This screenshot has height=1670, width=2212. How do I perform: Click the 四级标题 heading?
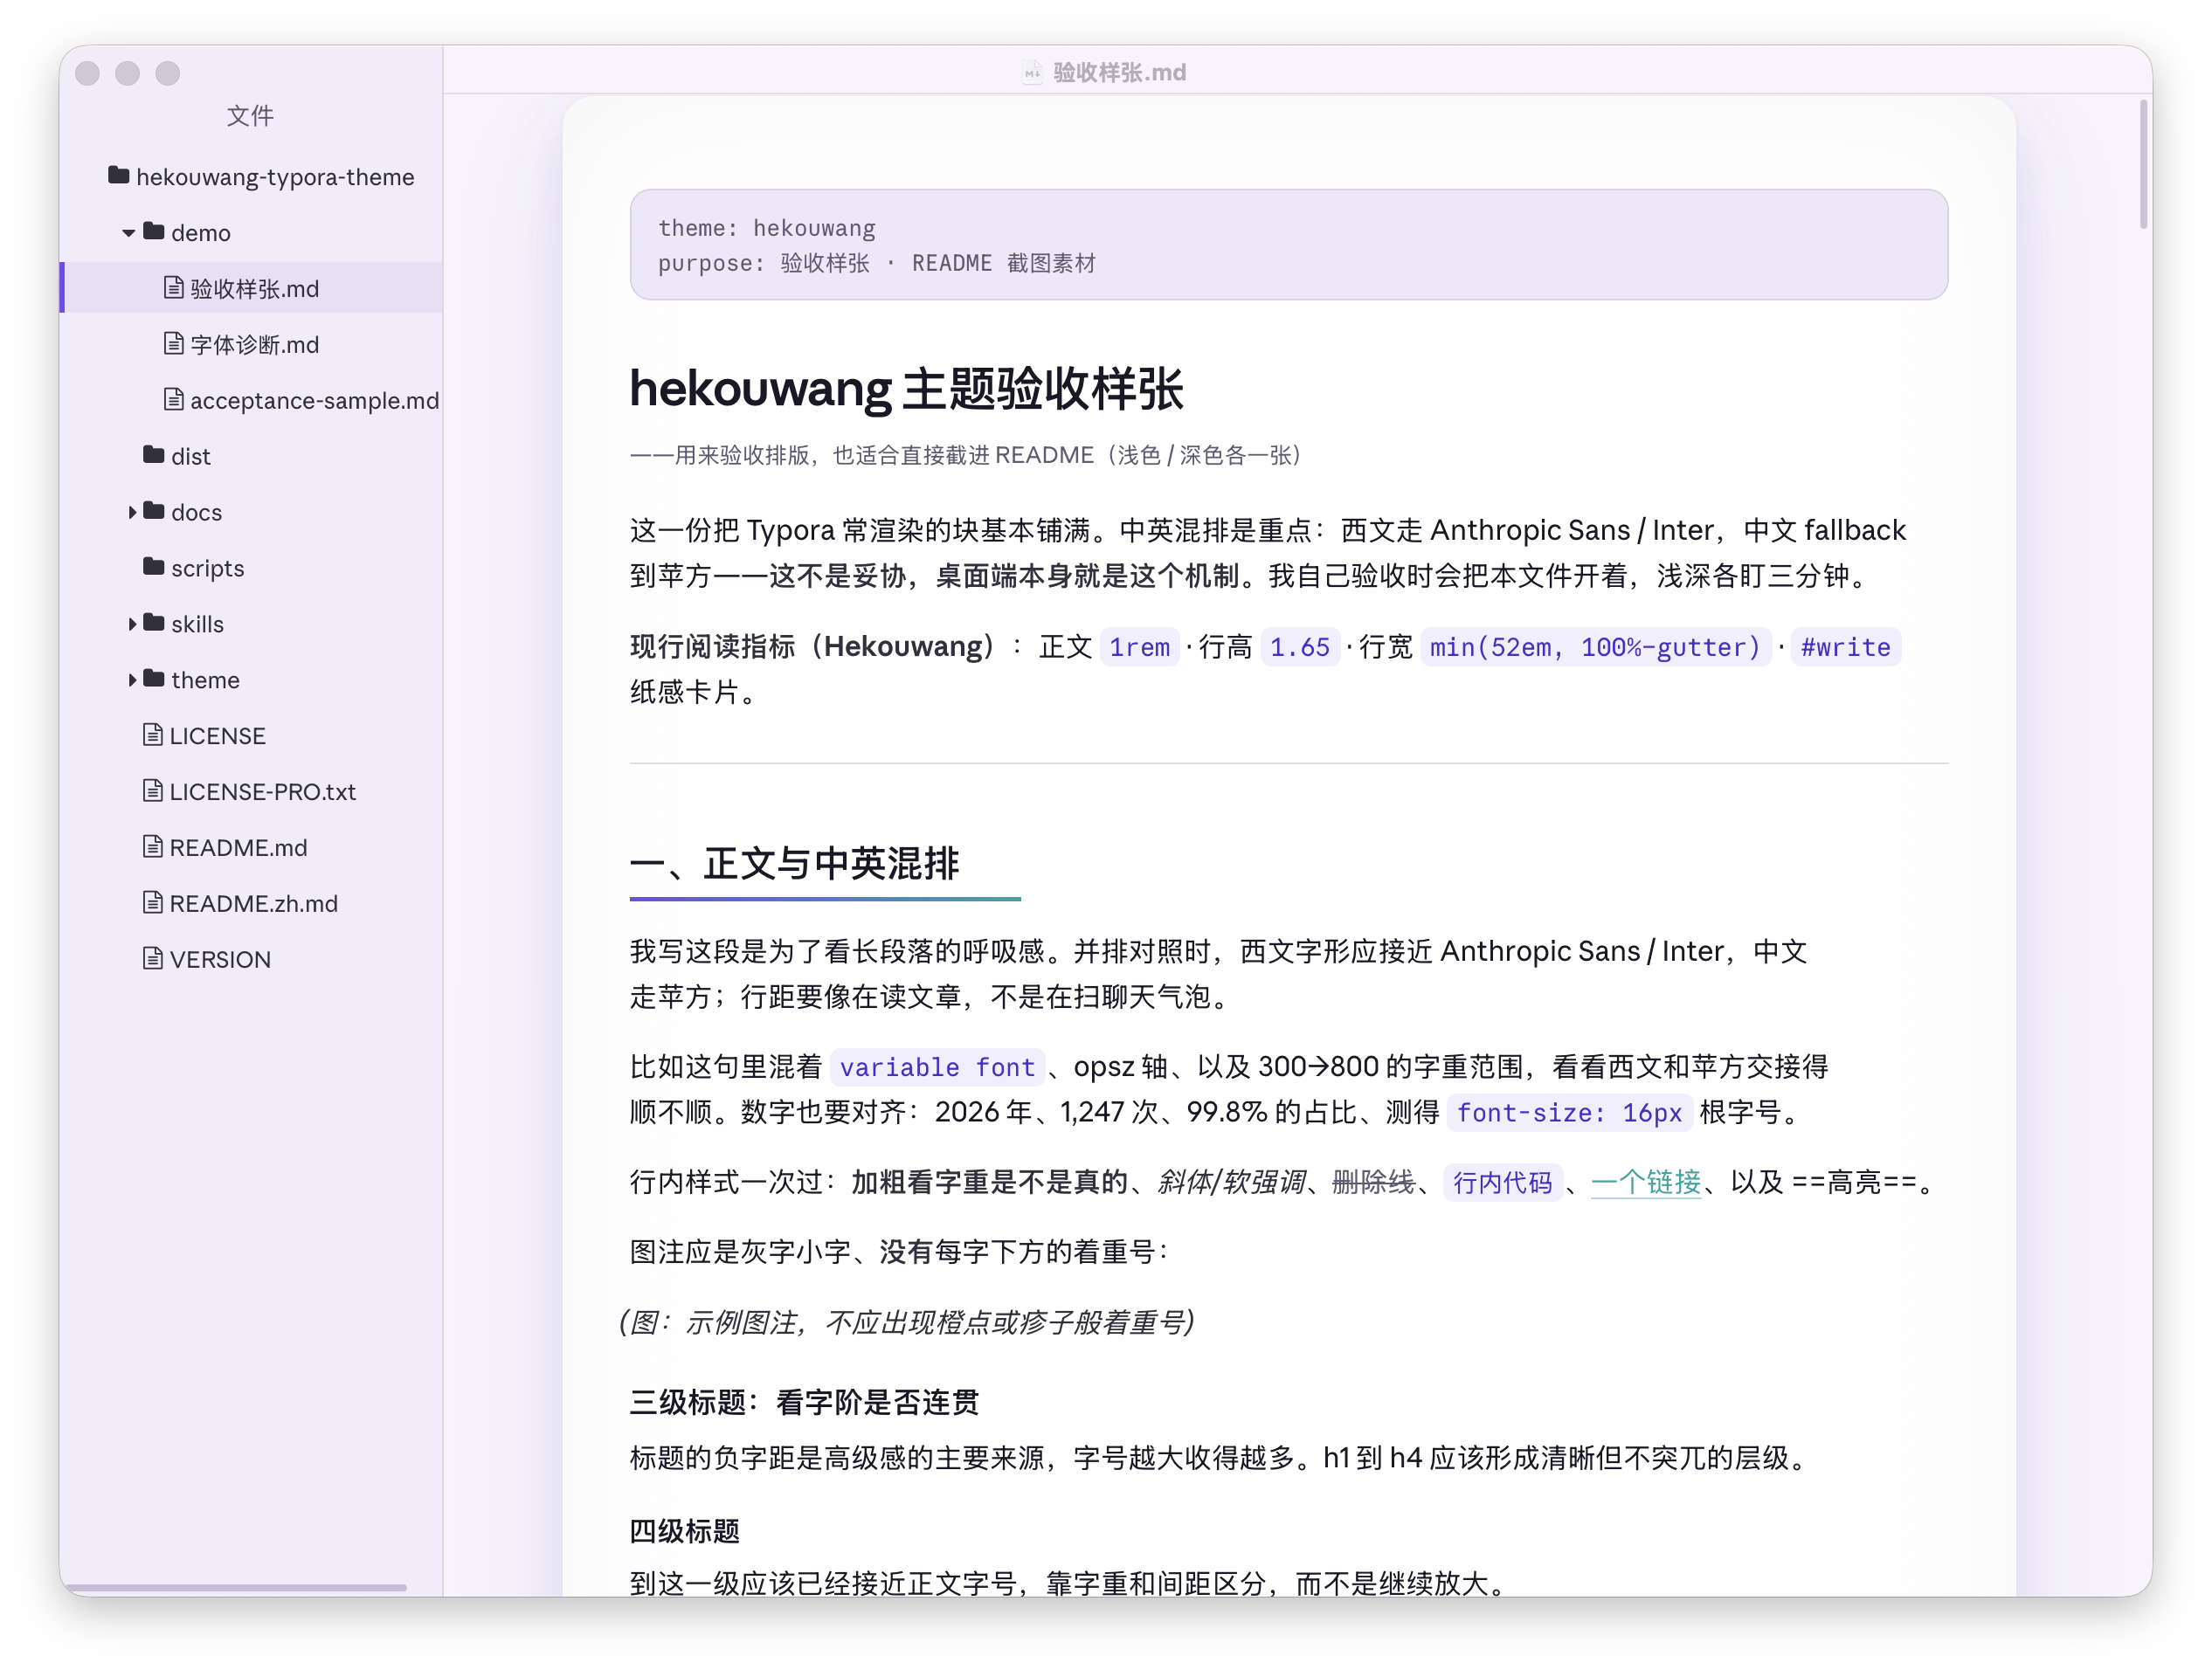click(685, 1530)
